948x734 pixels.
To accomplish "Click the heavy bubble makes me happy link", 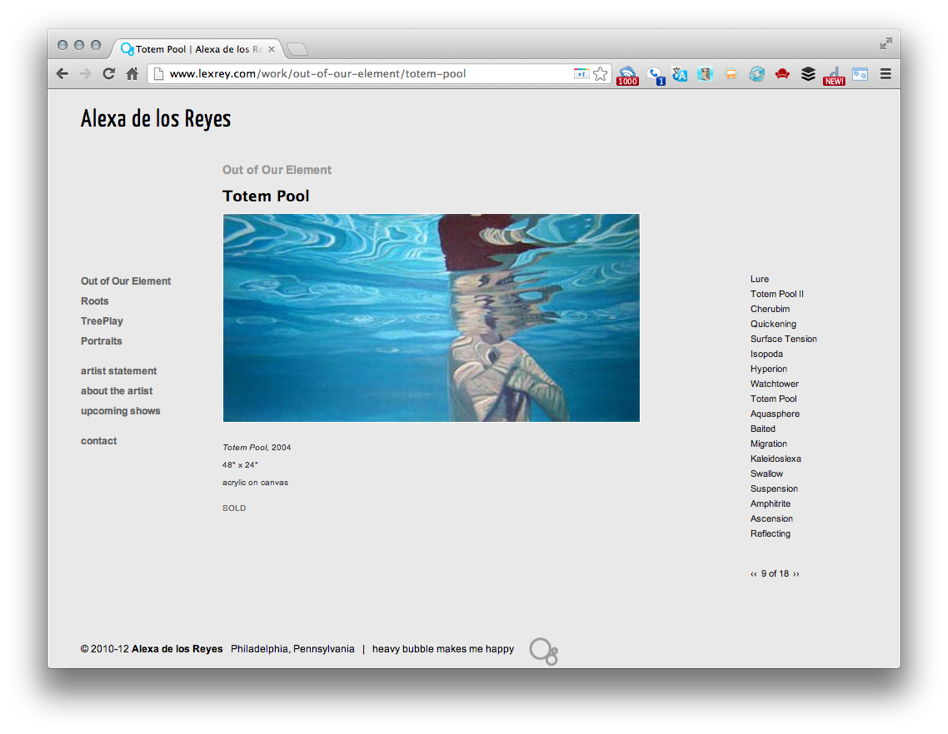I will [443, 649].
